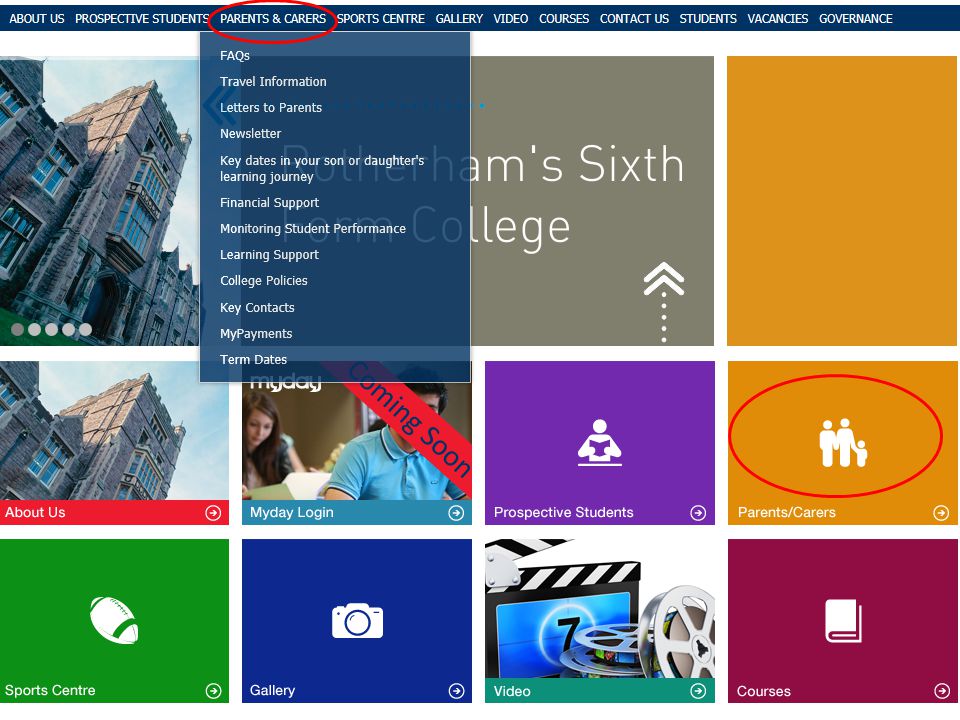The image size is (960, 720).
Task: Click the Gallery tile label
Action: point(272,691)
